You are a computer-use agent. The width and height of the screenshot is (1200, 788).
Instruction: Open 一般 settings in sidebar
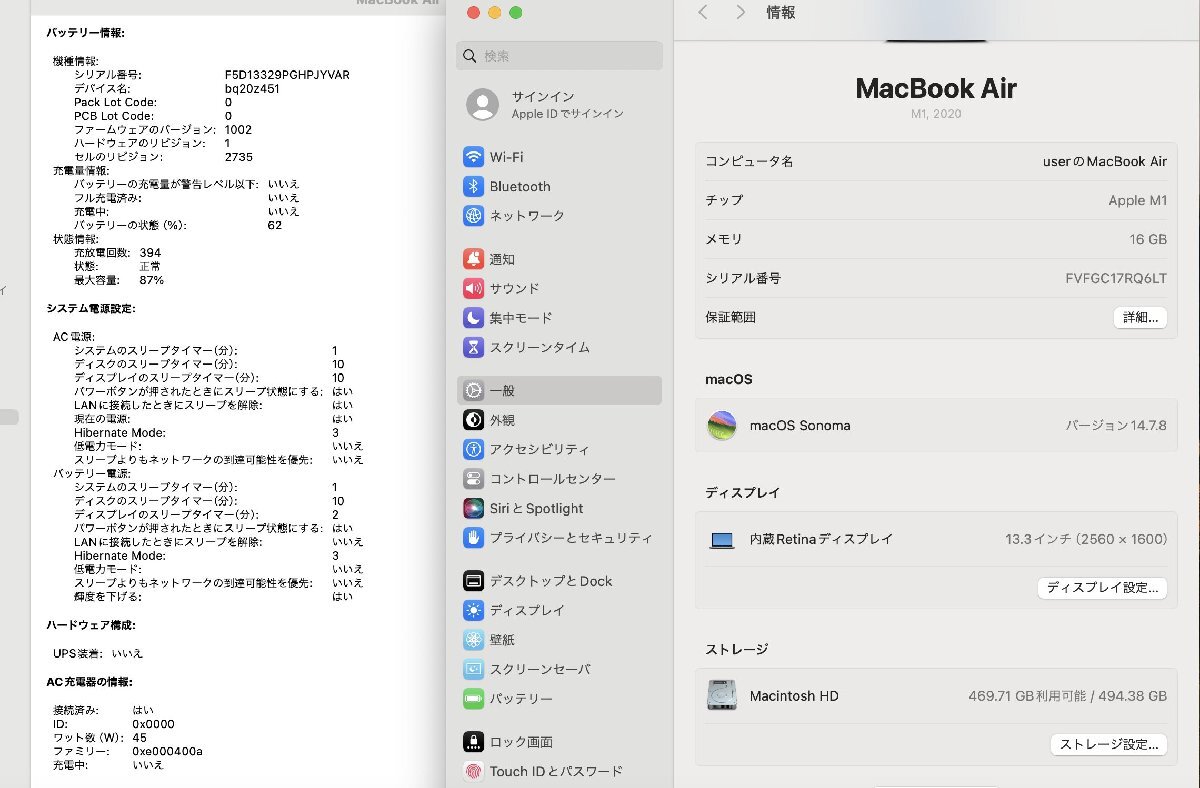[x=559, y=391]
